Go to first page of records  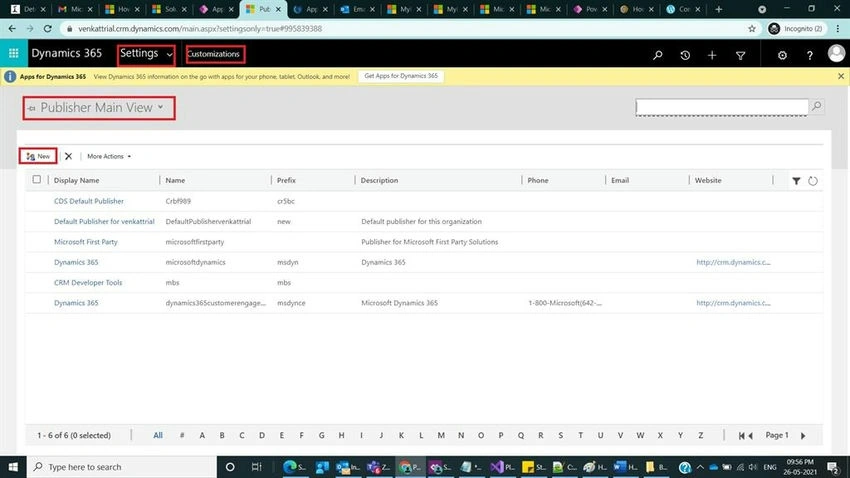(x=741, y=436)
